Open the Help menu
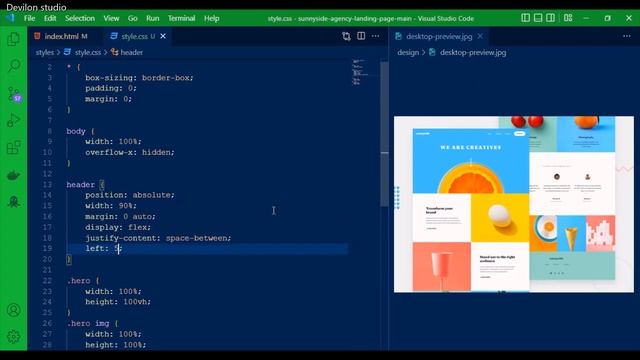 pyautogui.click(x=211, y=18)
